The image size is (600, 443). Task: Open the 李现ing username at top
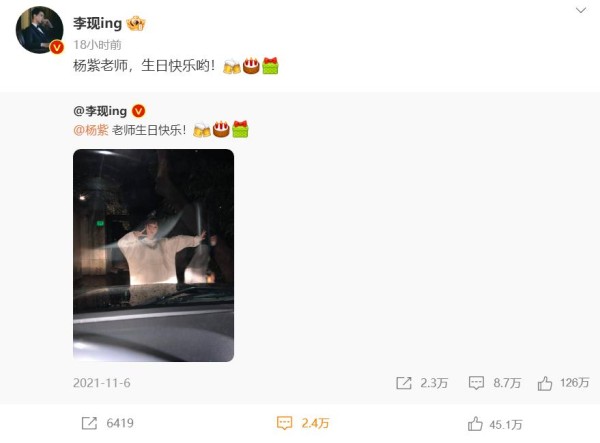pos(98,23)
